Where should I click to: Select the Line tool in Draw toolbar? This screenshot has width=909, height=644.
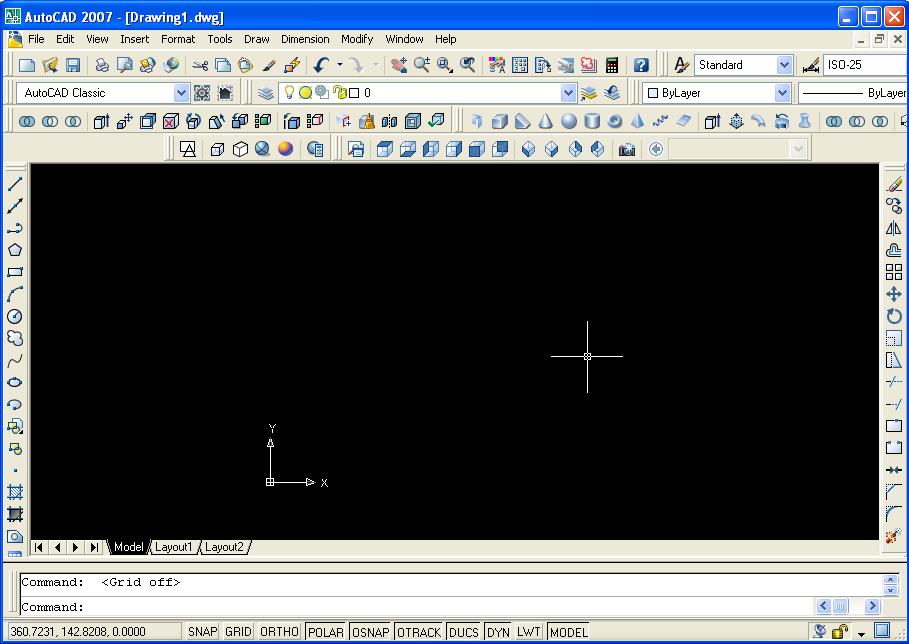[14, 184]
